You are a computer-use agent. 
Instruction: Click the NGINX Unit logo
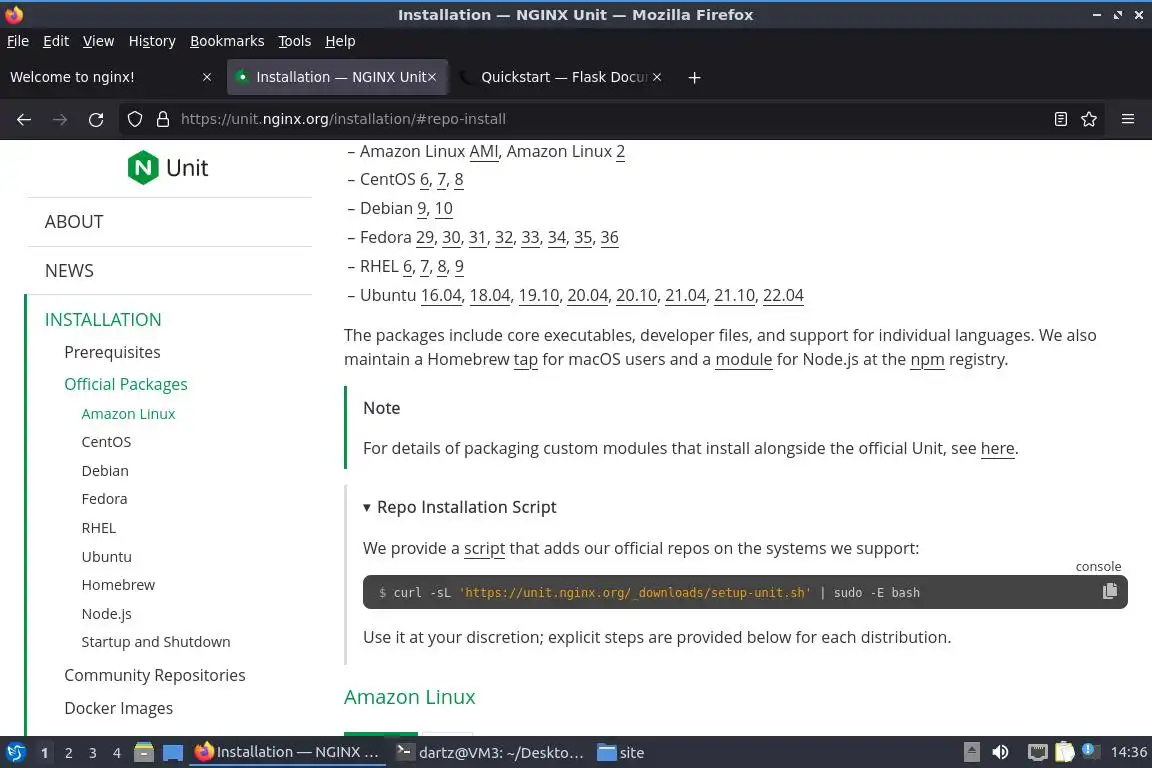point(168,168)
